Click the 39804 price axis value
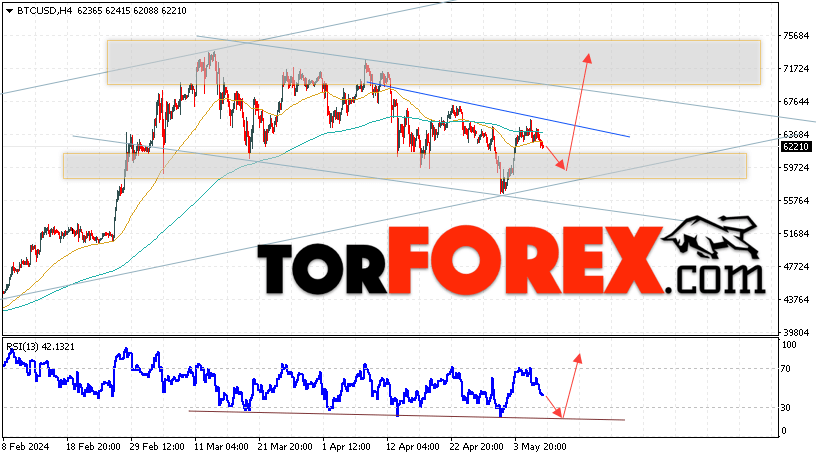 pyautogui.click(x=795, y=332)
